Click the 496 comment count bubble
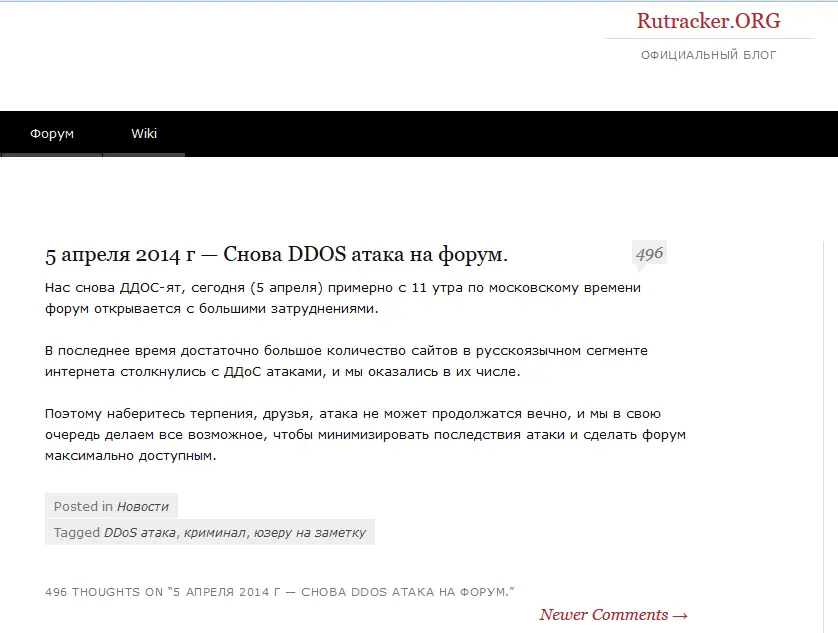 point(649,253)
